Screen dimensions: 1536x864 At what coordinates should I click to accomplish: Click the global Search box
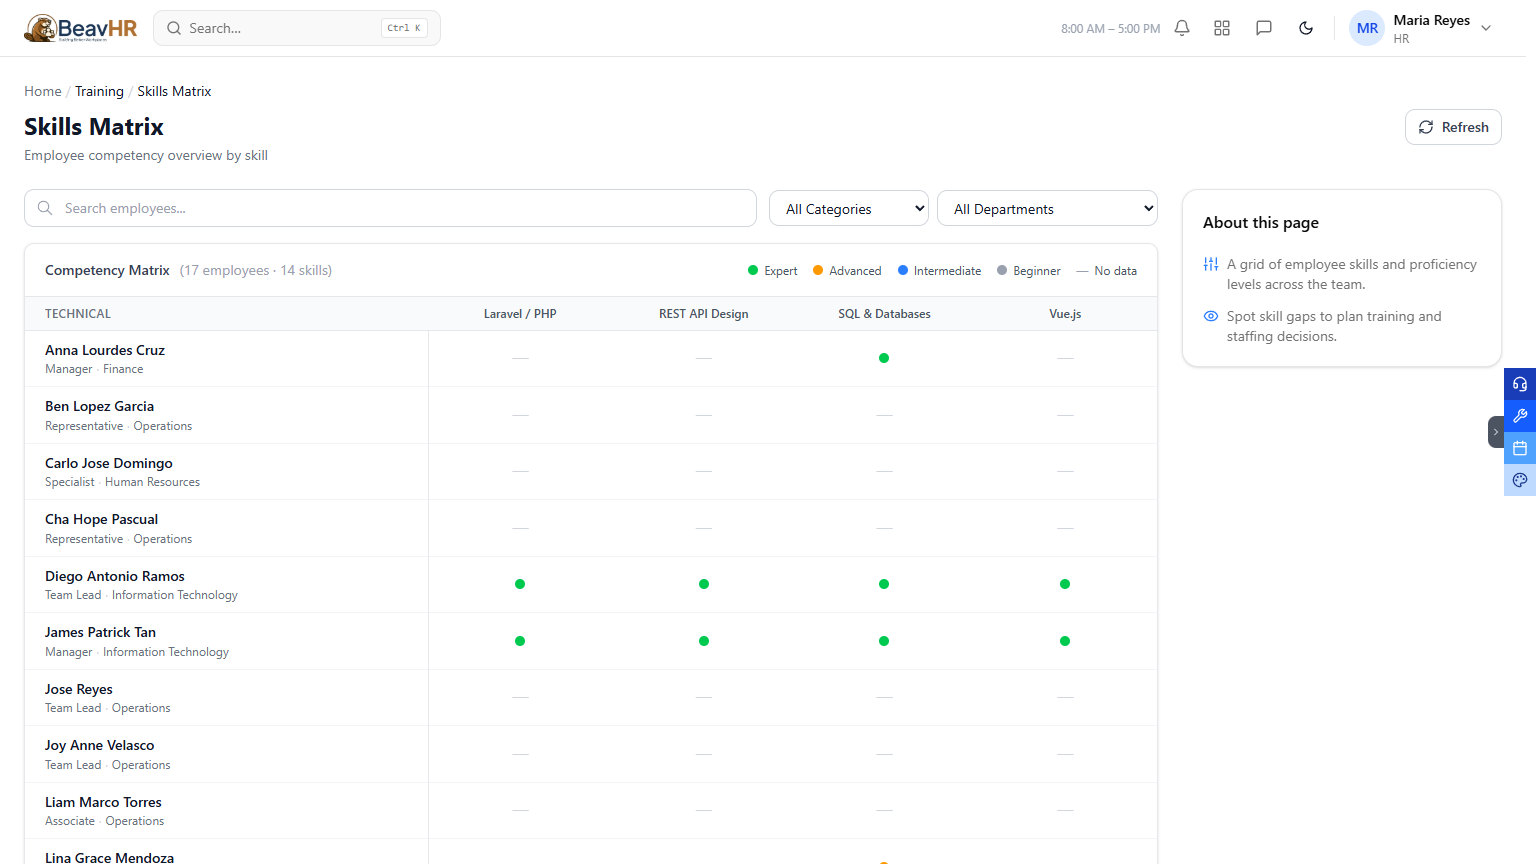click(x=297, y=28)
